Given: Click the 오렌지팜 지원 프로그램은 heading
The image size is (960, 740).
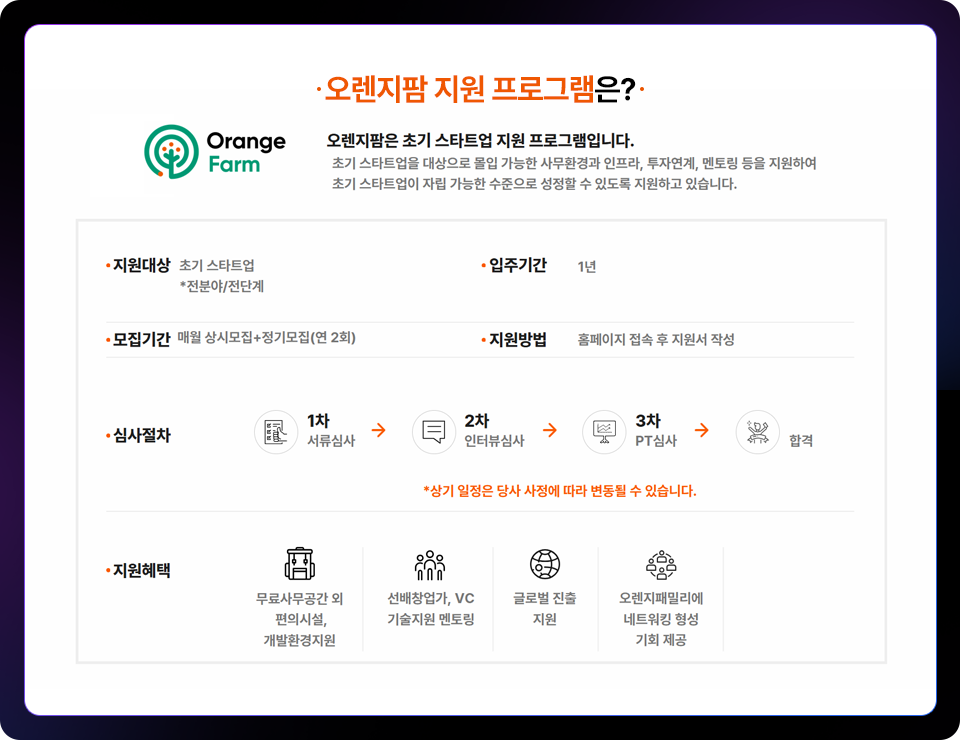Looking at the screenshot, I should click(x=481, y=88).
